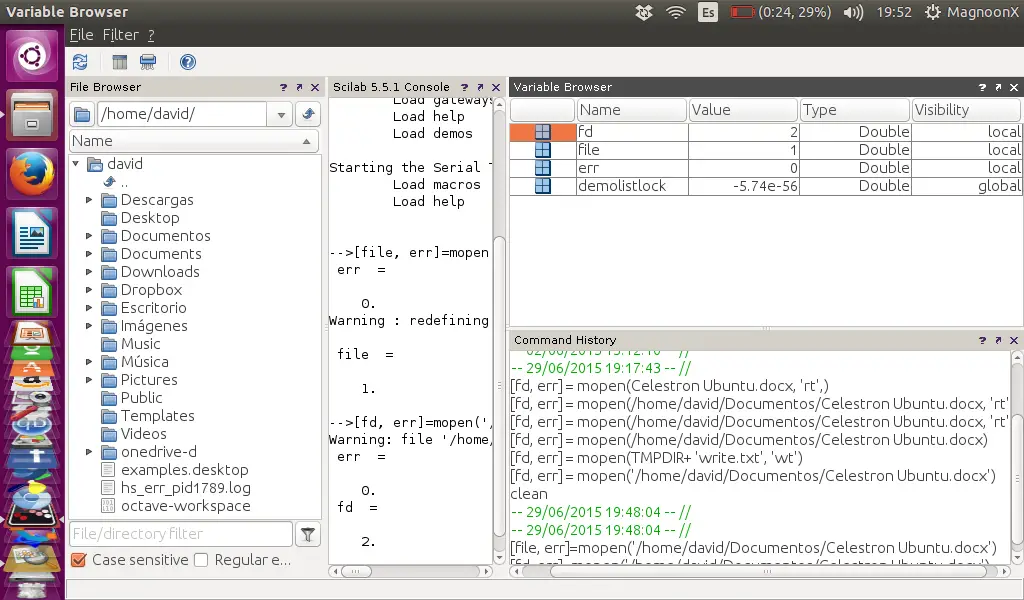Sort variables by the Type column header

[855, 110]
